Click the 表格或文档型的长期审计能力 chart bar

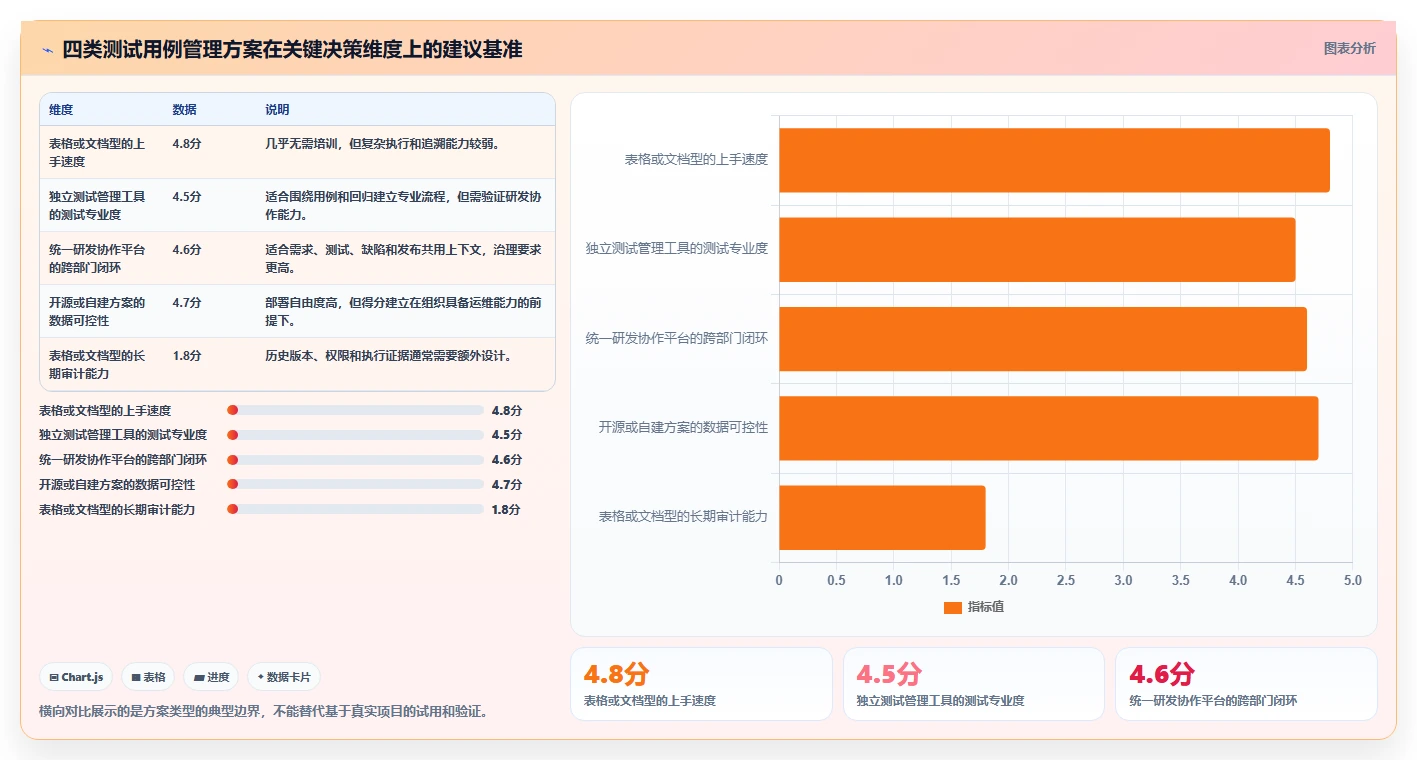coord(882,517)
